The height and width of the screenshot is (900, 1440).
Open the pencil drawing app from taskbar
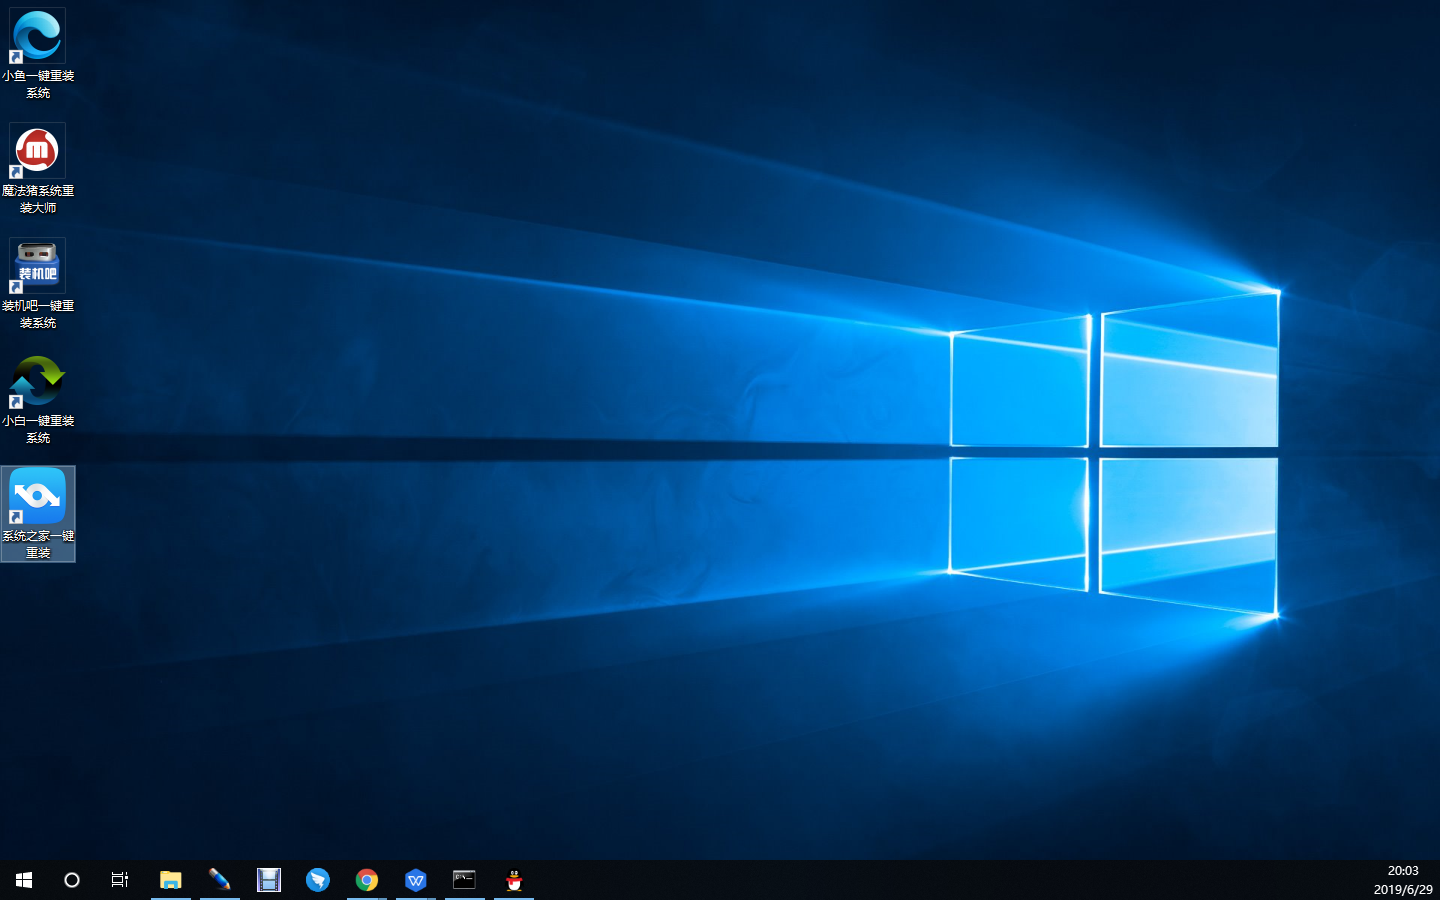tap(220, 880)
